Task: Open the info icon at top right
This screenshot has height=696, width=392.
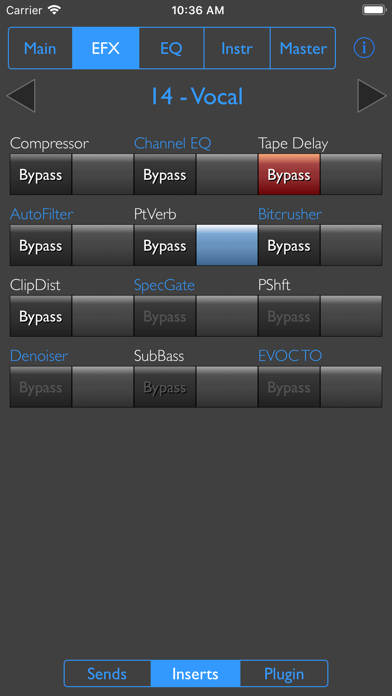Action: 364,47
